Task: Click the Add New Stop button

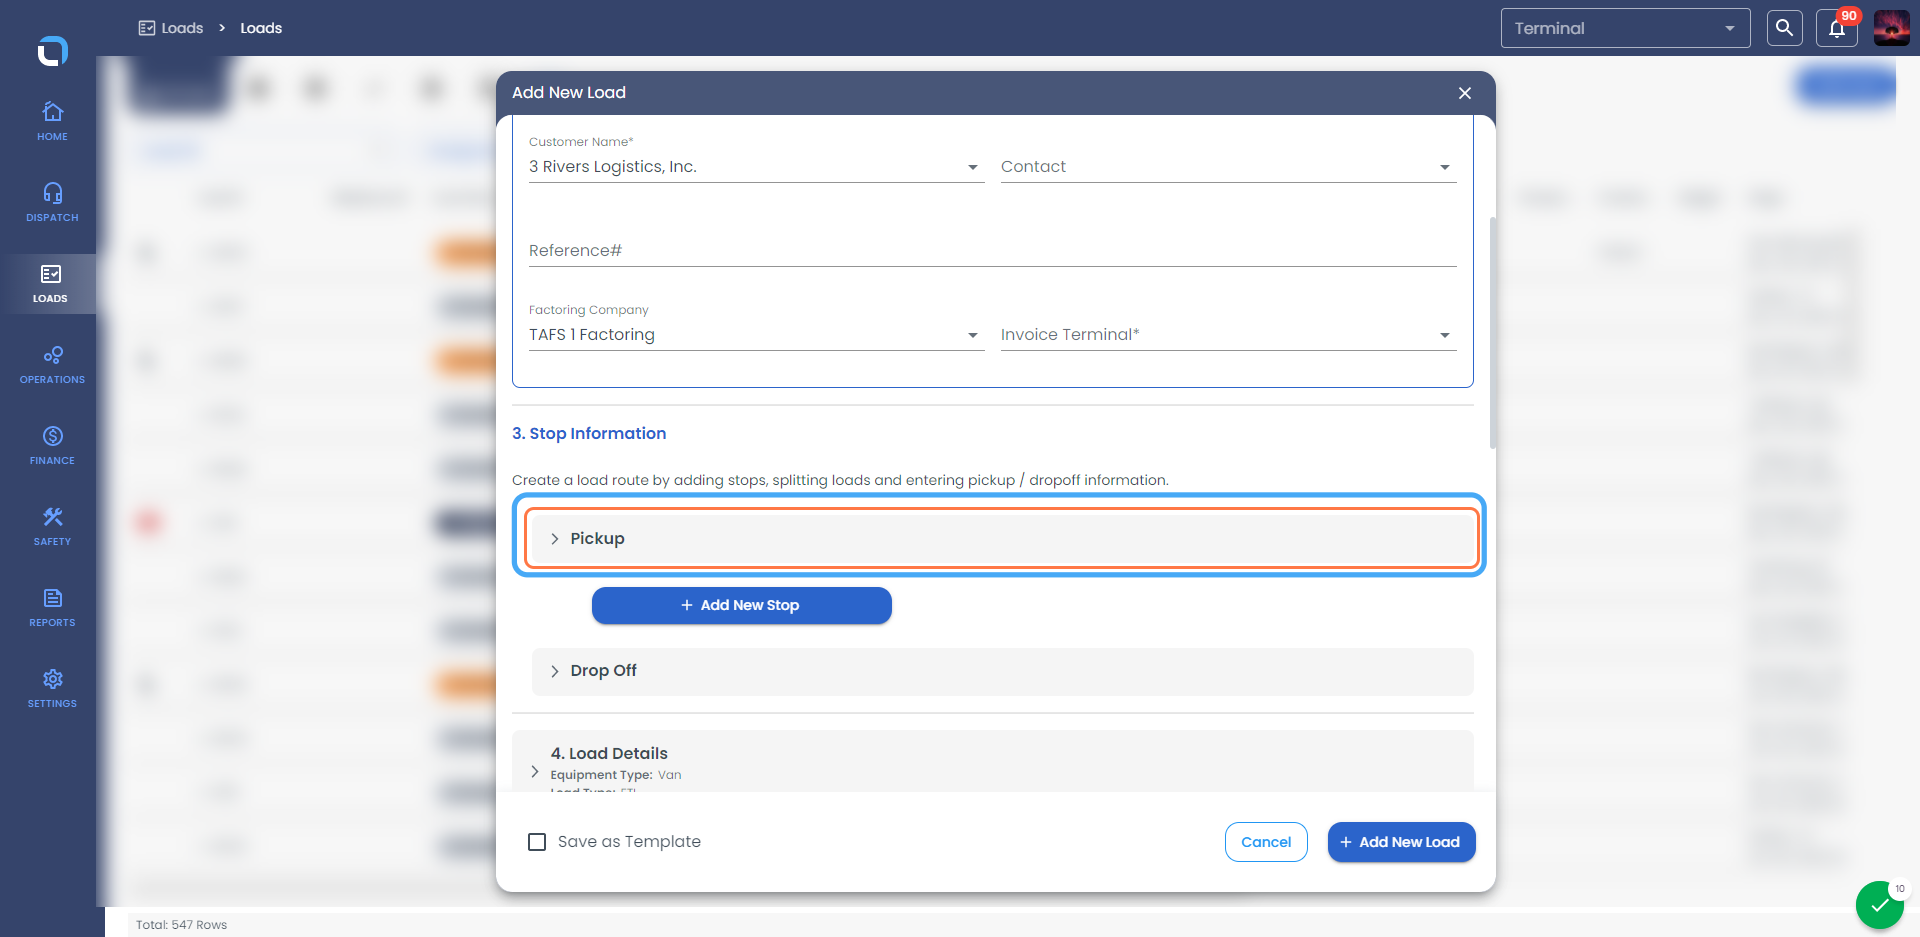Action: 741,605
